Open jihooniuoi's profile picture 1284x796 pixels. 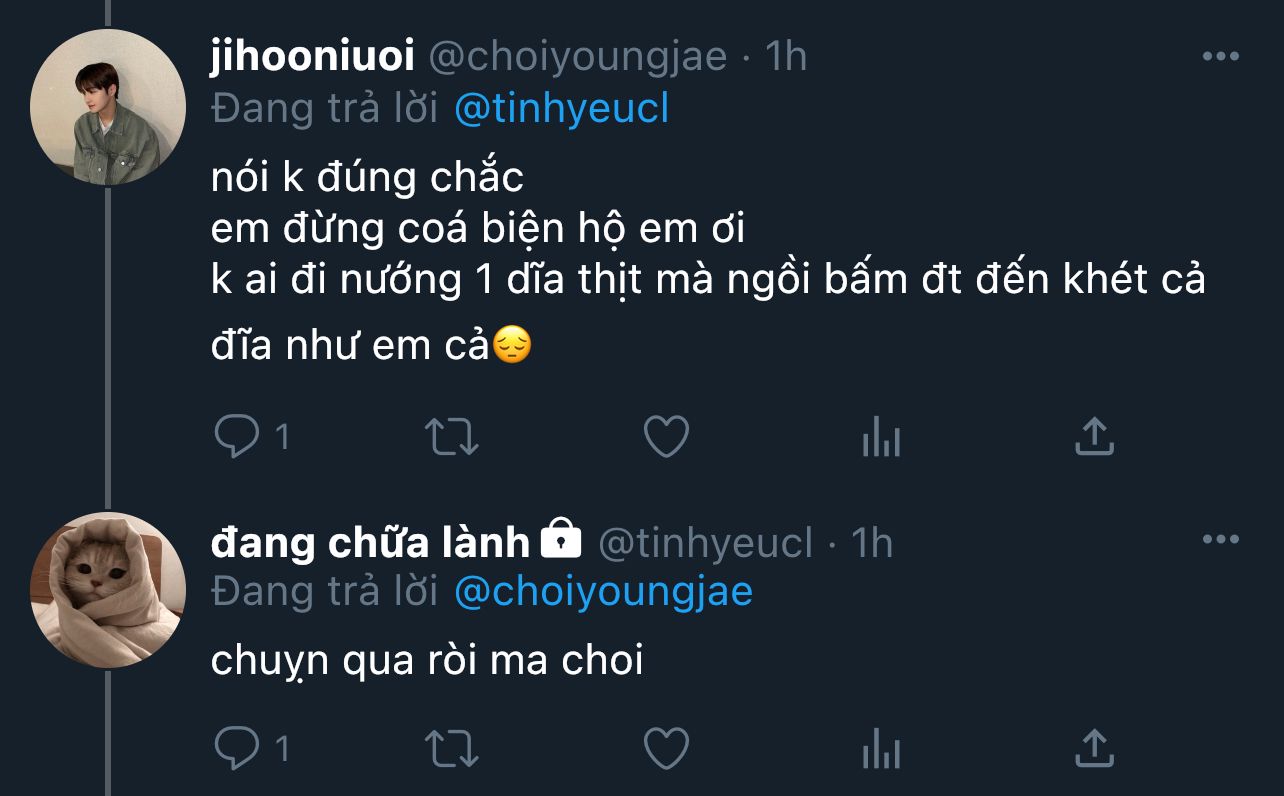(108, 107)
